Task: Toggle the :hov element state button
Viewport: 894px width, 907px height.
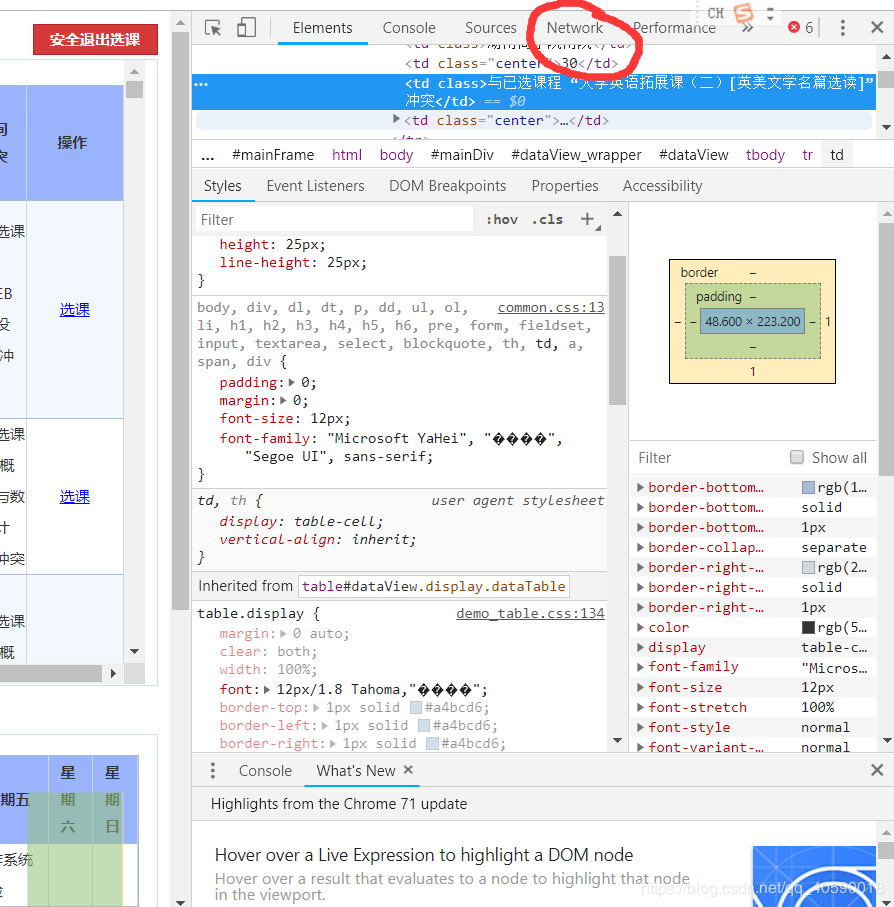Action: [502, 220]
